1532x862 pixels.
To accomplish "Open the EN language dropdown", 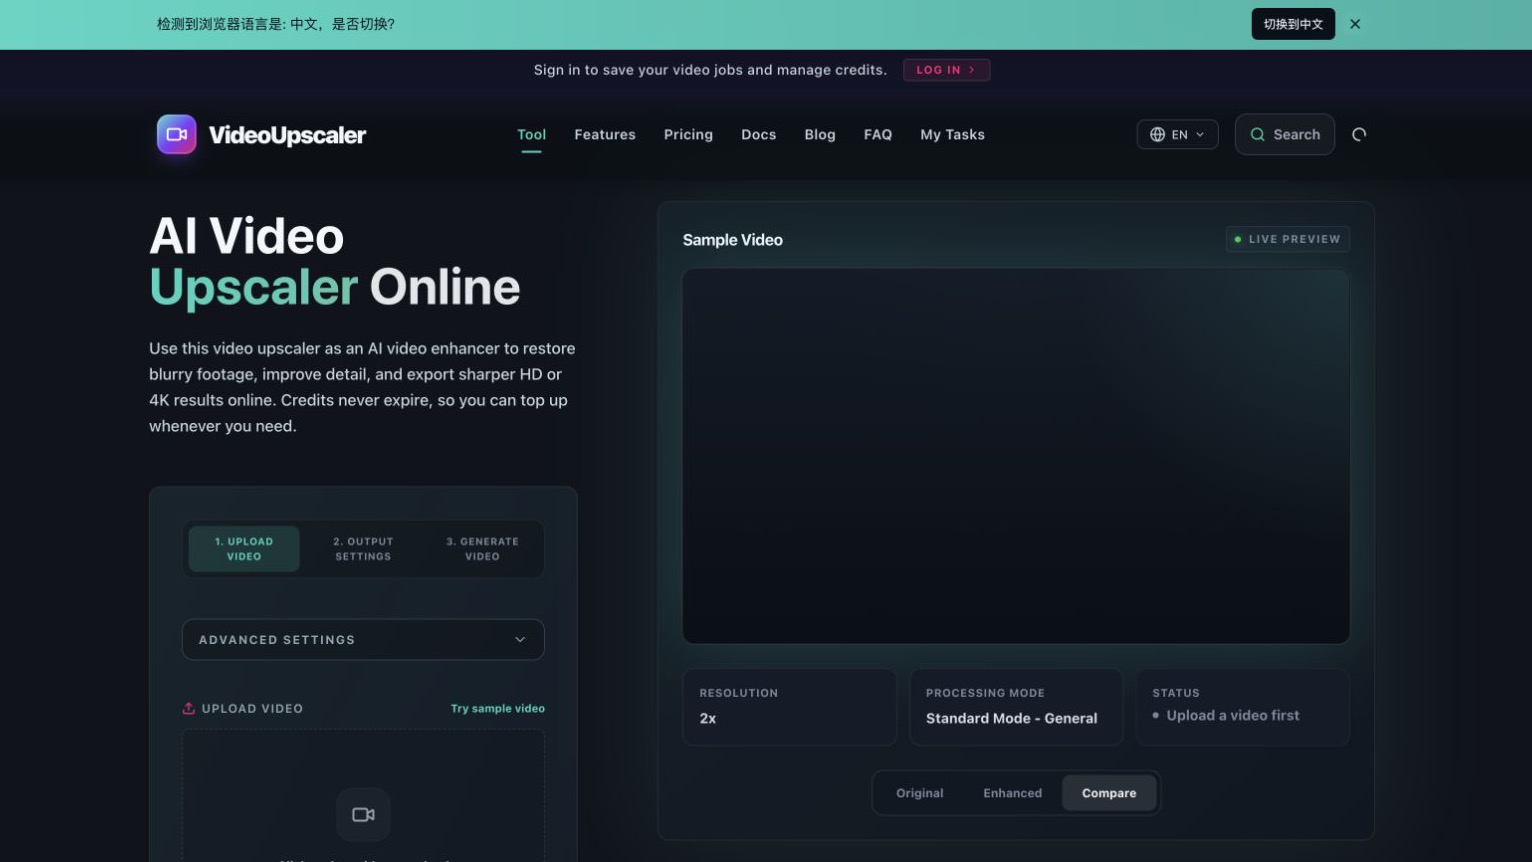I will point(1177,134).
